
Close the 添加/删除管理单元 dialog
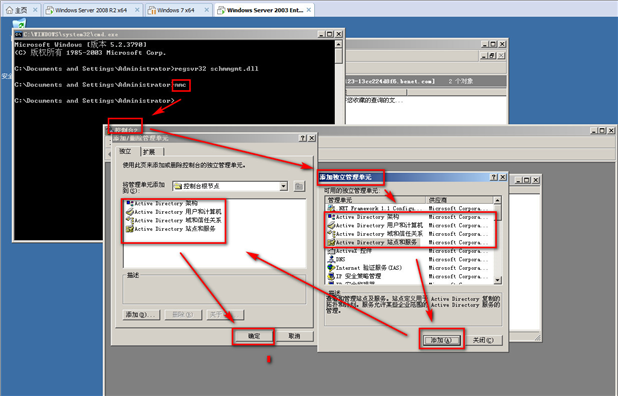[312, 138]
